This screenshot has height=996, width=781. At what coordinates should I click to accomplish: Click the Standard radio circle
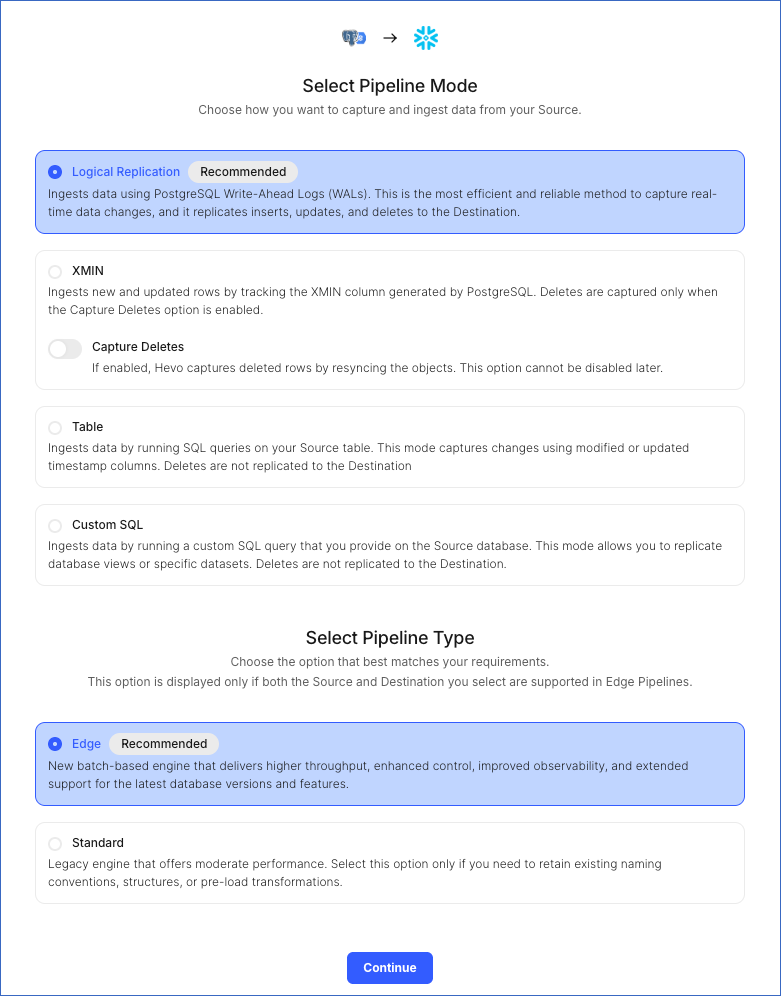[55, 843]
